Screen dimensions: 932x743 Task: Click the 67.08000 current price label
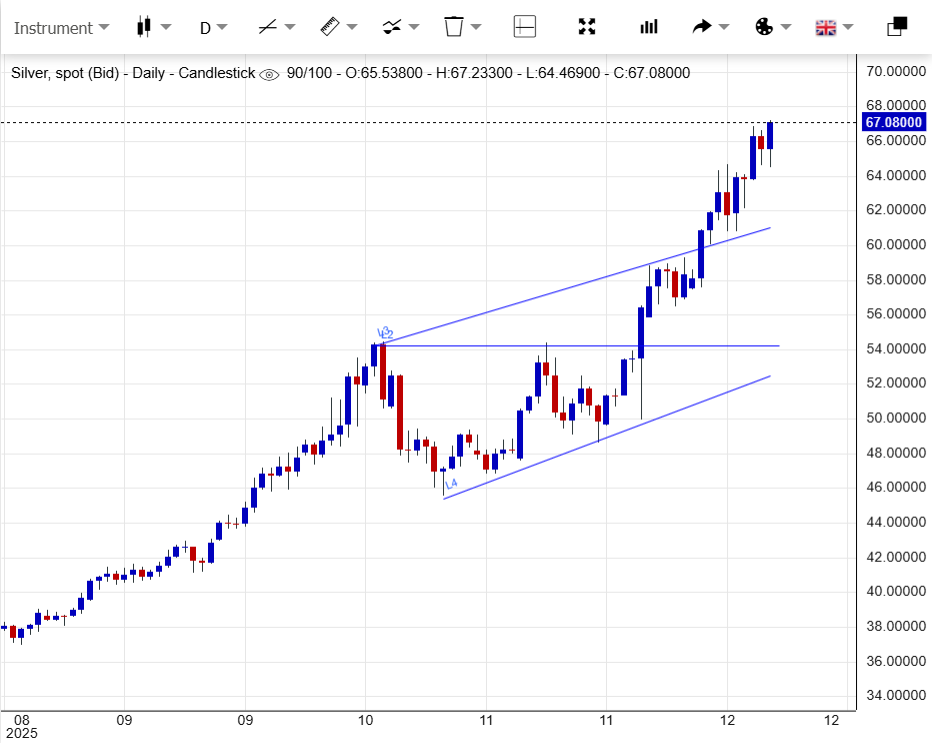pos(892,122)
